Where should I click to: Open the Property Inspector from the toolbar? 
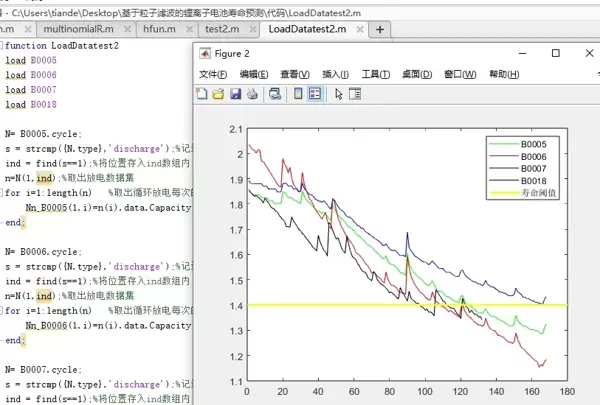354,94
